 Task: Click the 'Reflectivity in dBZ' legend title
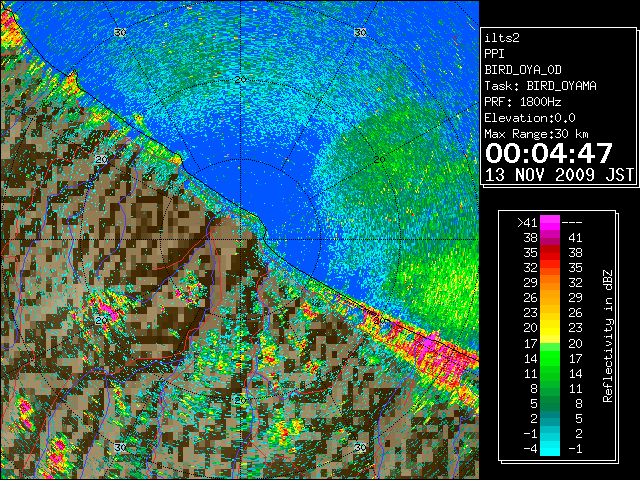(607, 336)
